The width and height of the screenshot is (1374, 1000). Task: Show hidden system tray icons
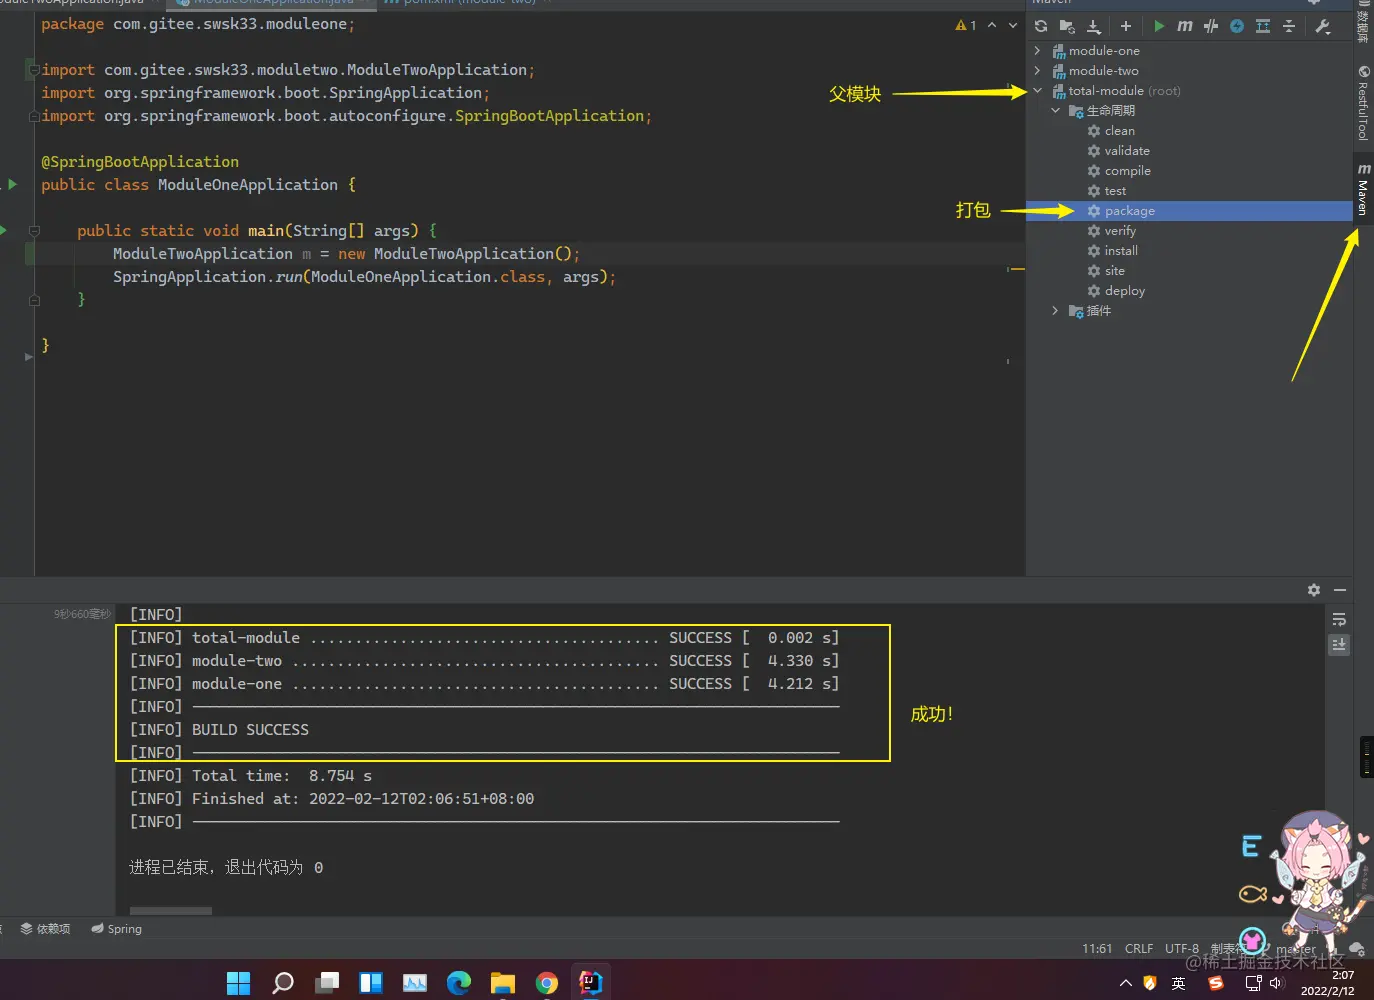click(x=1125, y=984)
